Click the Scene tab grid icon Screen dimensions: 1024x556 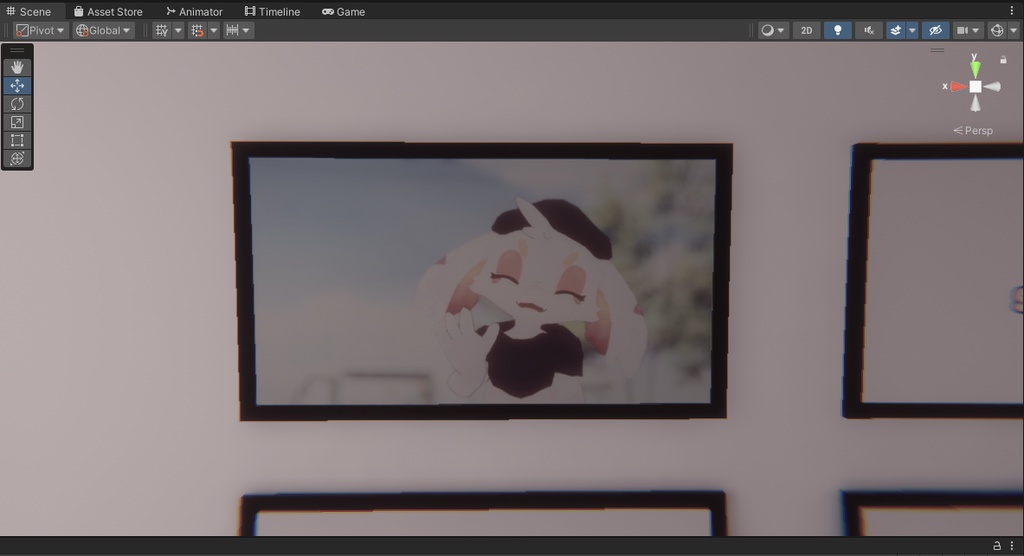pyautogui.click(x=10, y=11)
